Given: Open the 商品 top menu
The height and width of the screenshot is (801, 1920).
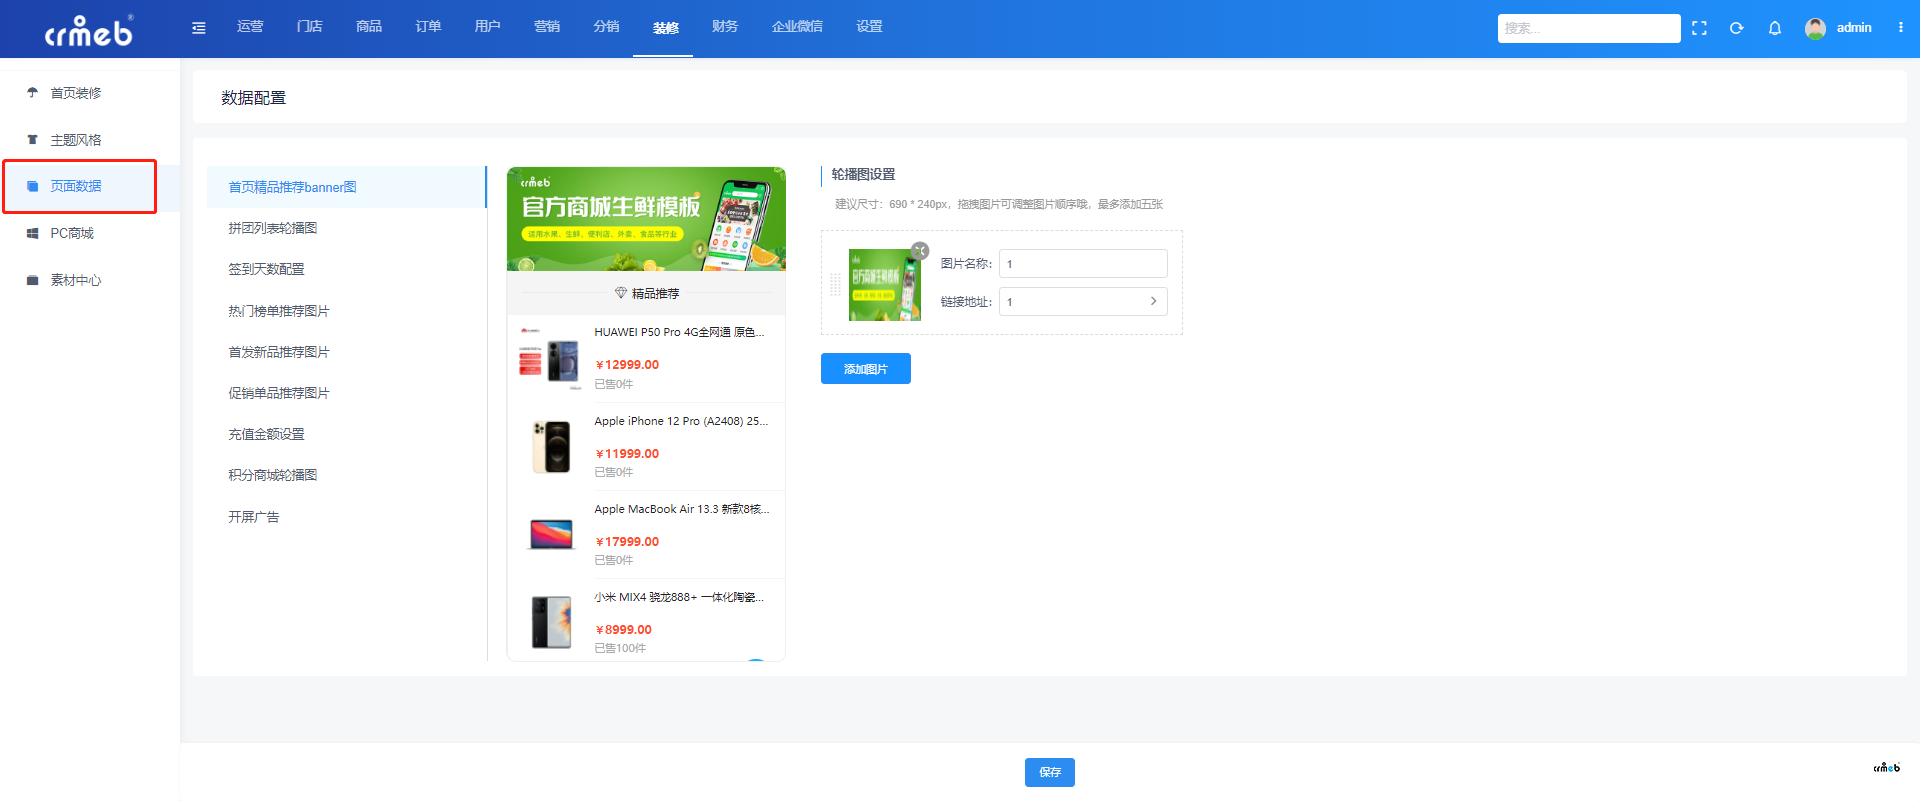Looking at the screenshot, I should [369, 27].
